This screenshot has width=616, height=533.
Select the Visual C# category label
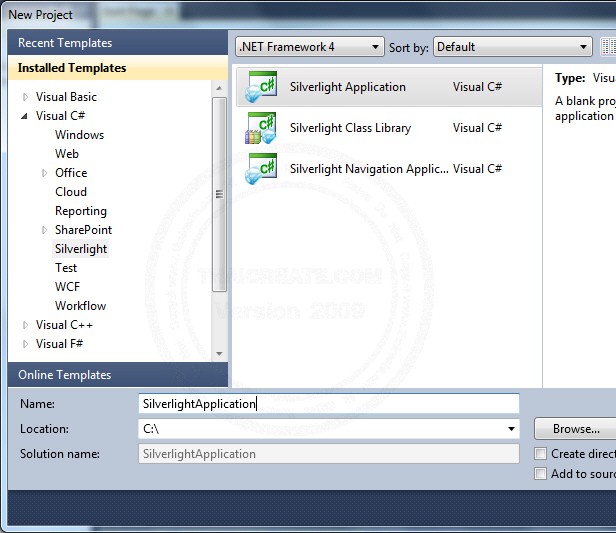60,116
